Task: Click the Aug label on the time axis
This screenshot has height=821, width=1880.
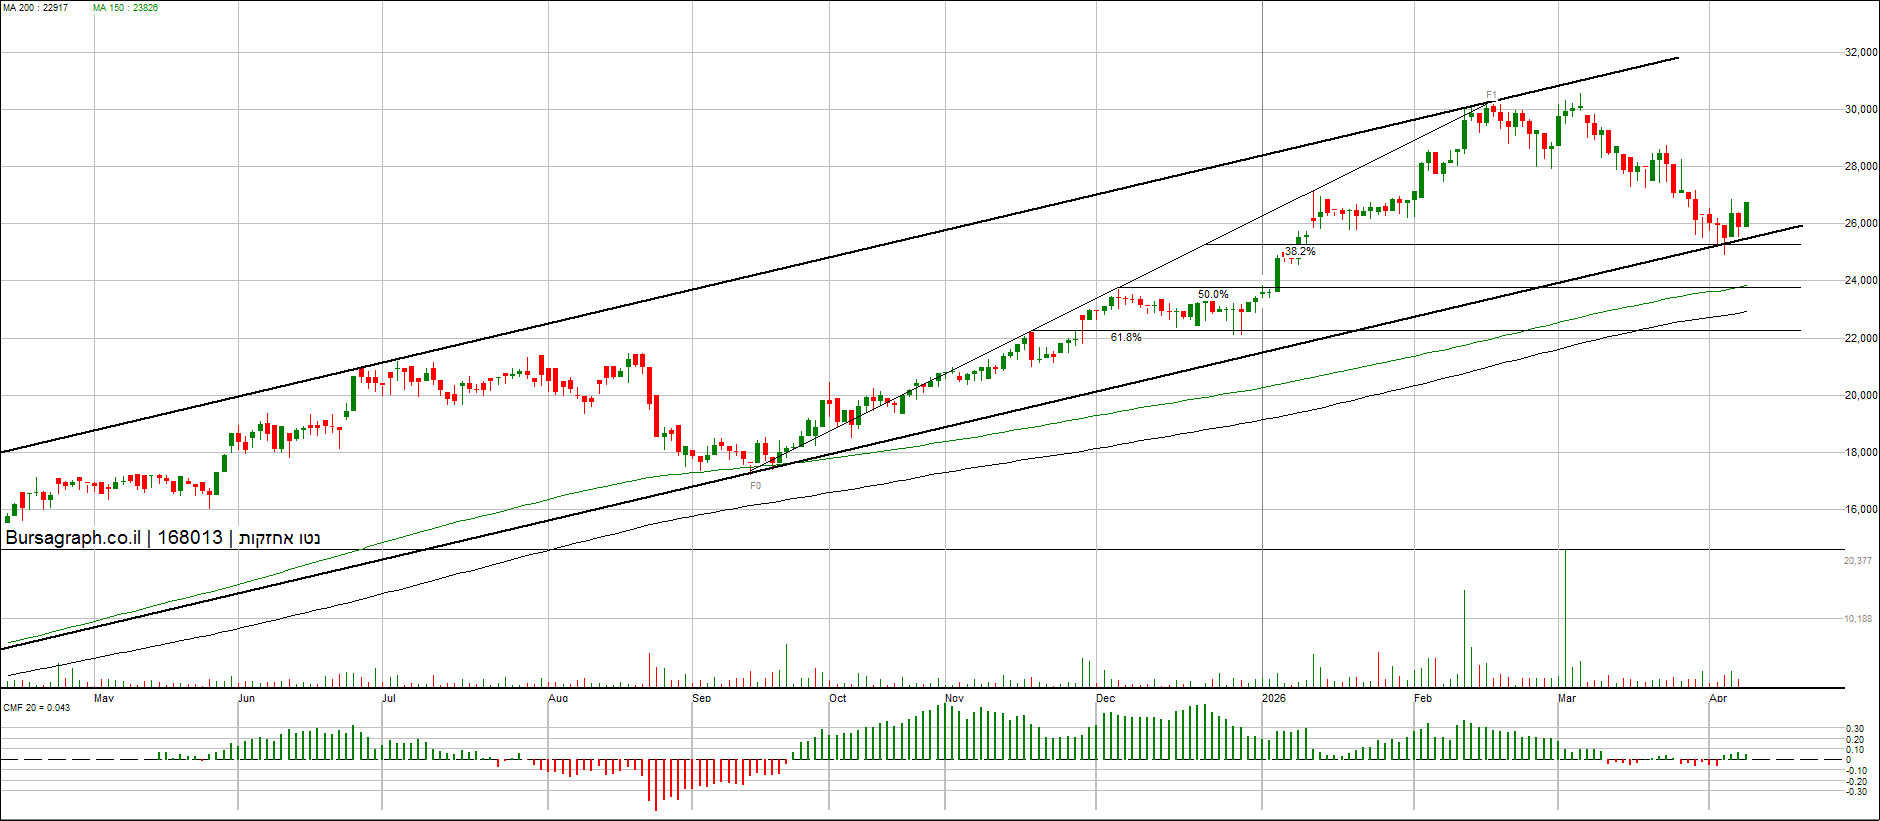Action: pyautogui.click(x=558, y=698)
